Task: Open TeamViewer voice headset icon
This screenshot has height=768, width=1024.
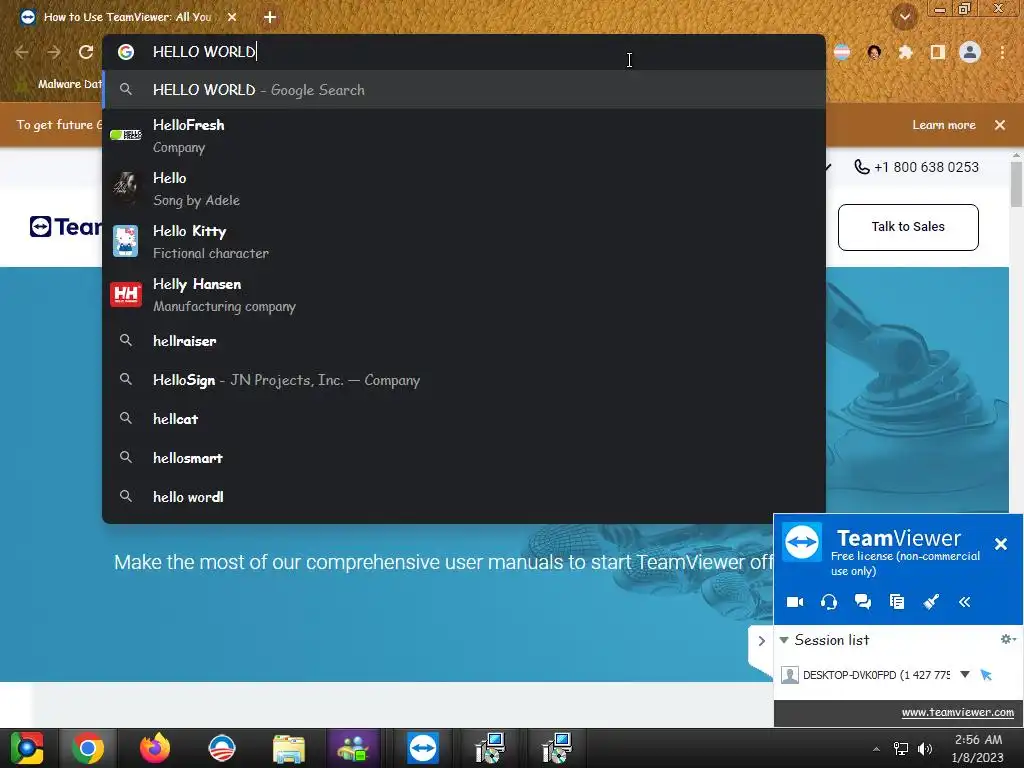Action: (829, 602)
